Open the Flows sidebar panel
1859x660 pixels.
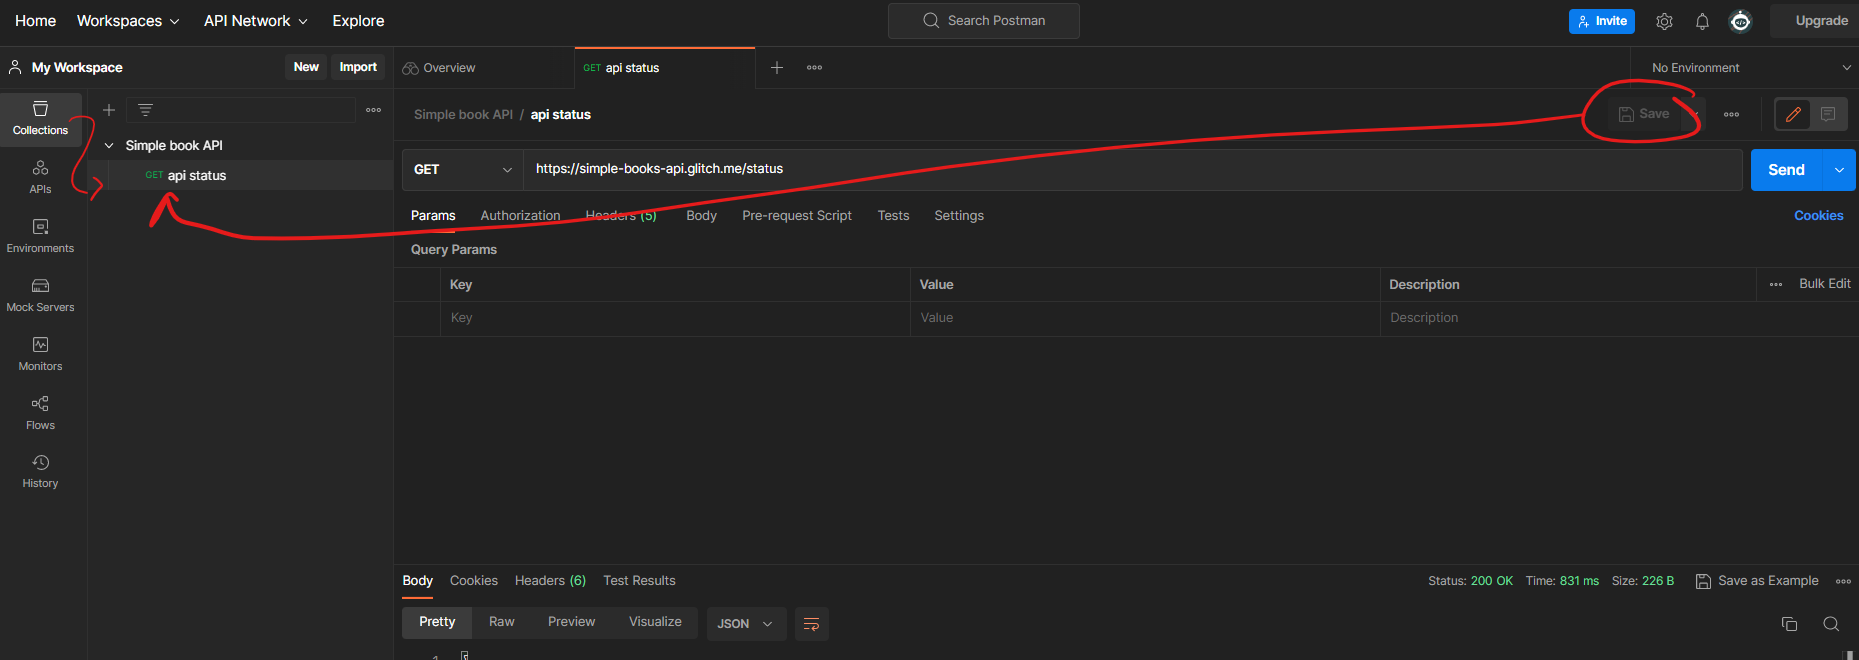pos(40,413)
